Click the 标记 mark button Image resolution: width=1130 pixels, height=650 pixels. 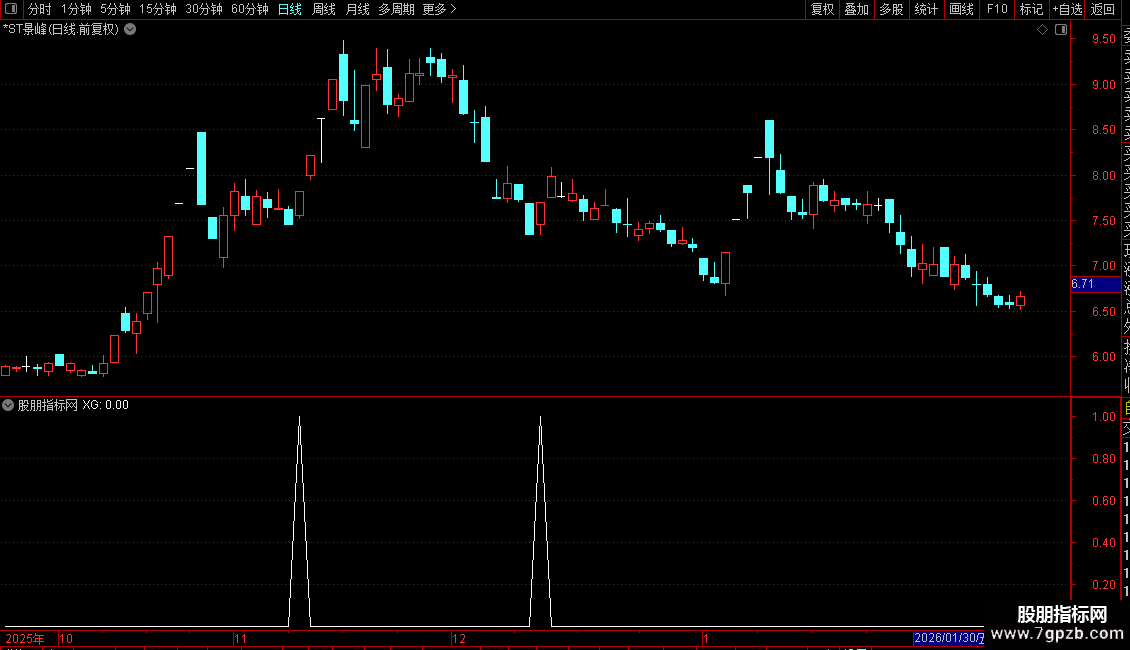click(1031, 9)
